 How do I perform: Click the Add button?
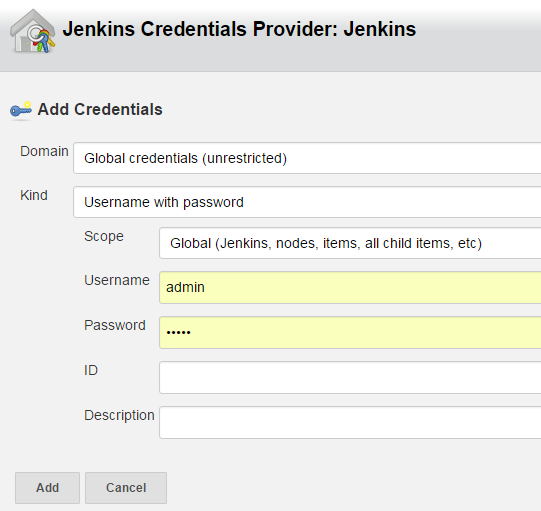coord(47,488)
